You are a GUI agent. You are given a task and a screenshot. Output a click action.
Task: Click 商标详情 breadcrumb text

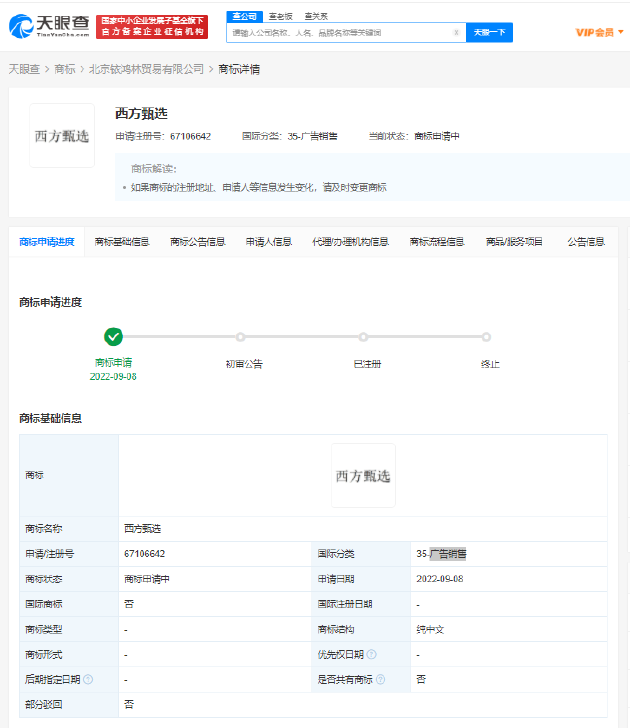[239, 69]
